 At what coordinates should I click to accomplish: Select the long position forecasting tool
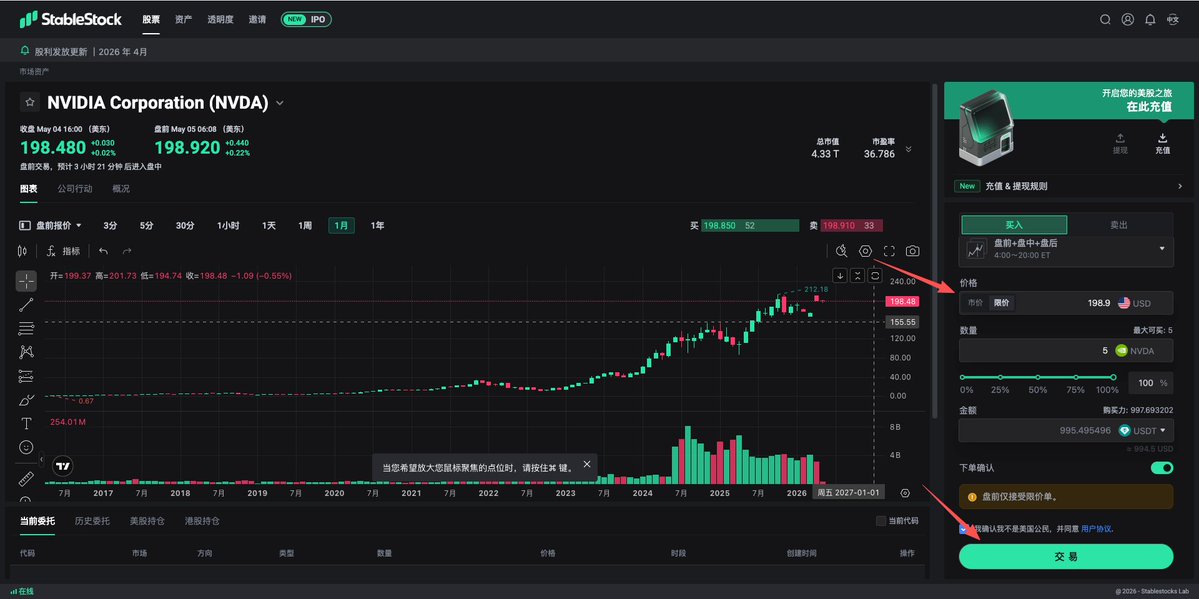tap(26, 376)
